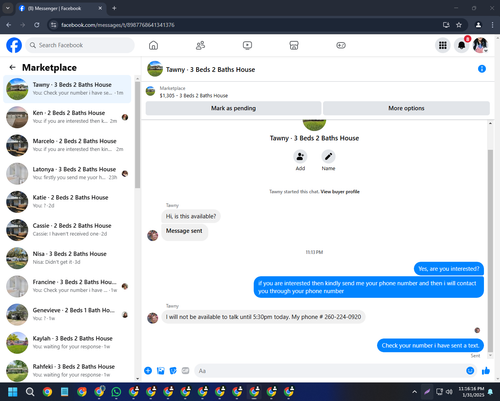
Task: Click the chat messages scrollbar
Action: point(490,250)
